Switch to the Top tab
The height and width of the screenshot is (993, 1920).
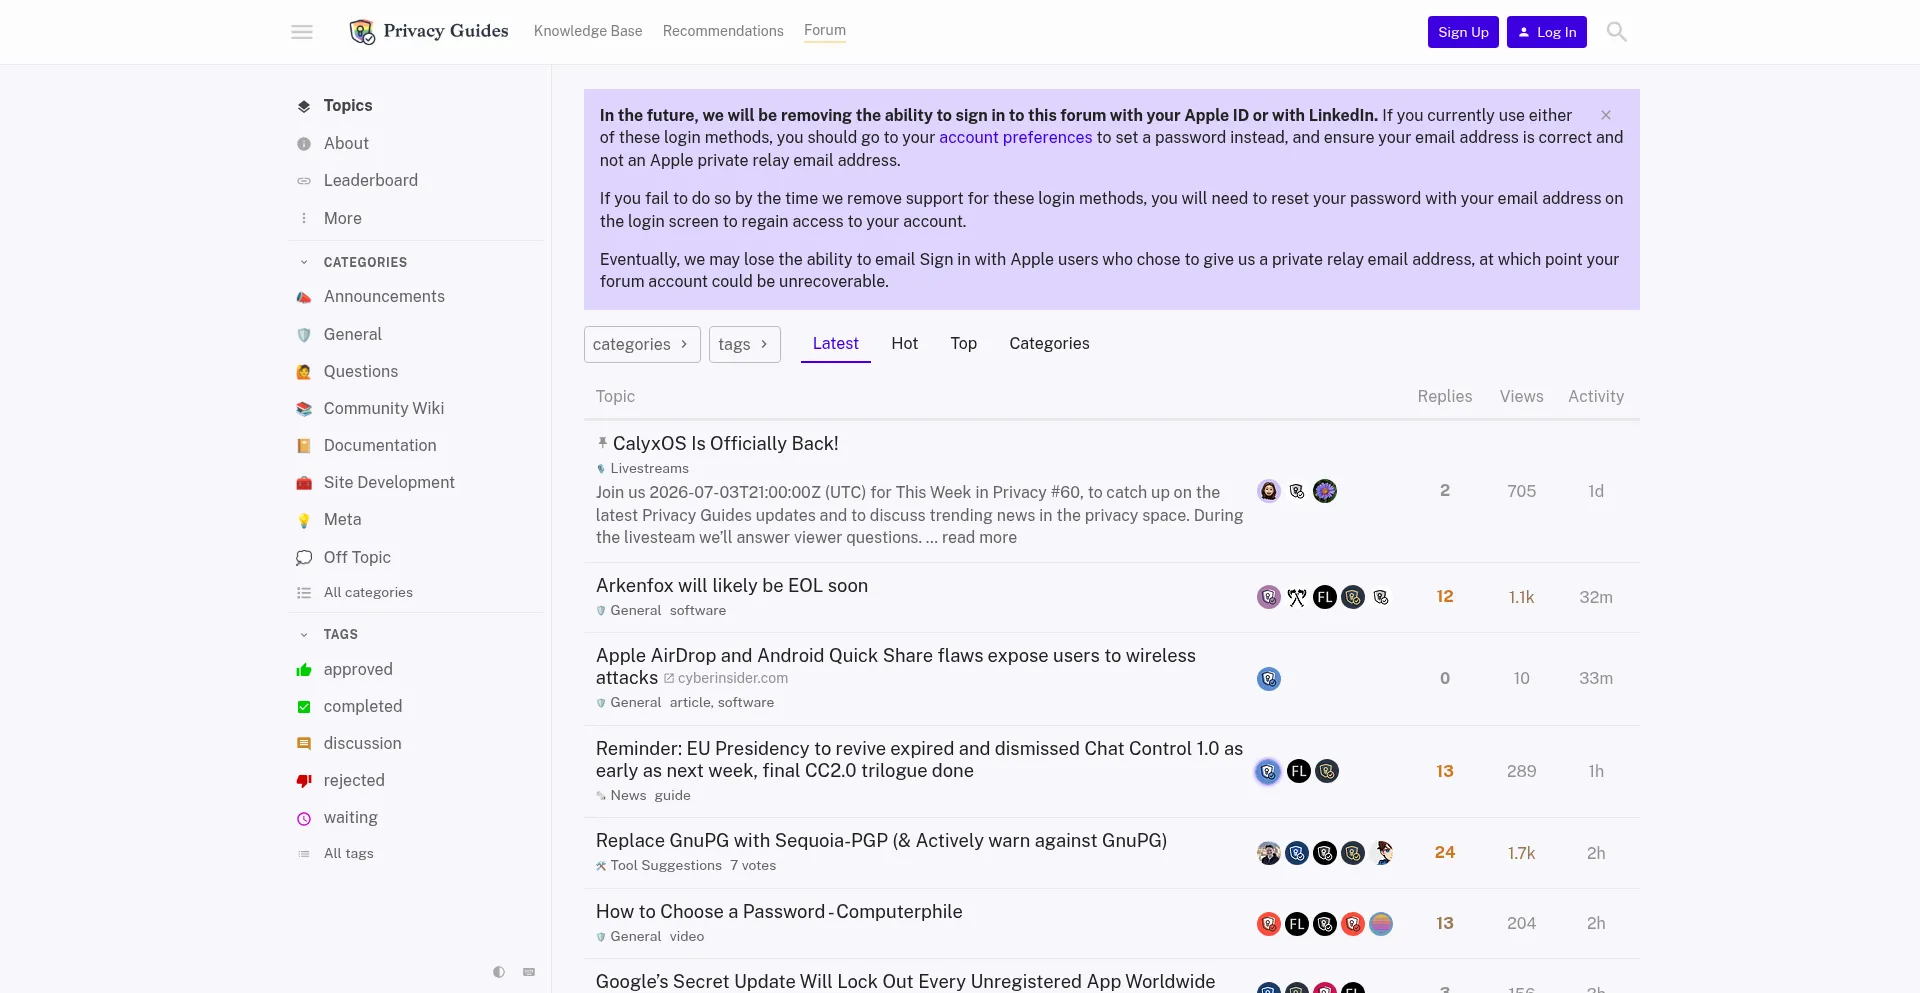(963, 343)
